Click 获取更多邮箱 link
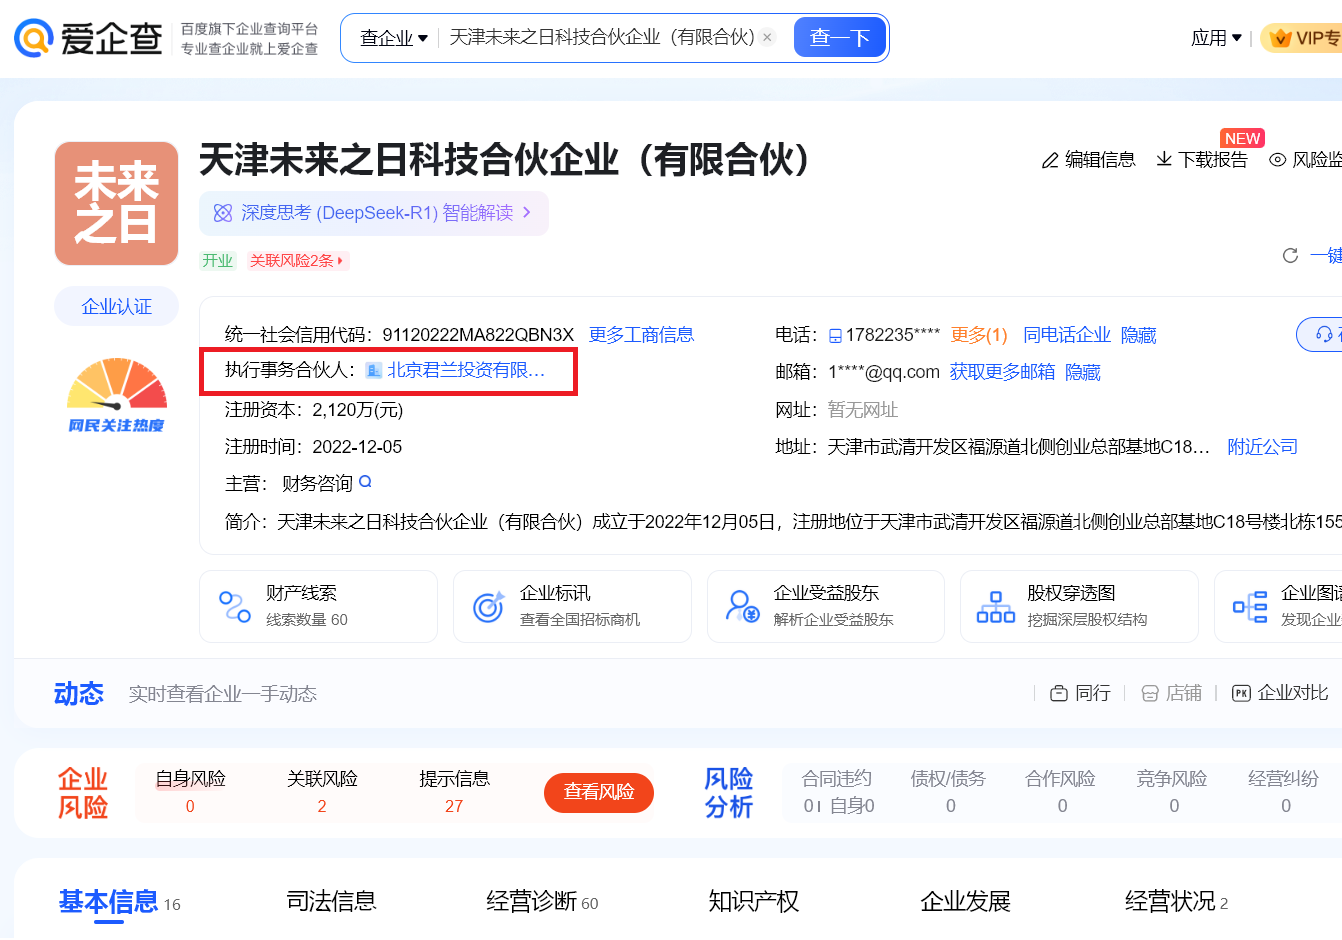This screenshot has height=940, width=1342. tap(1002, 372)
